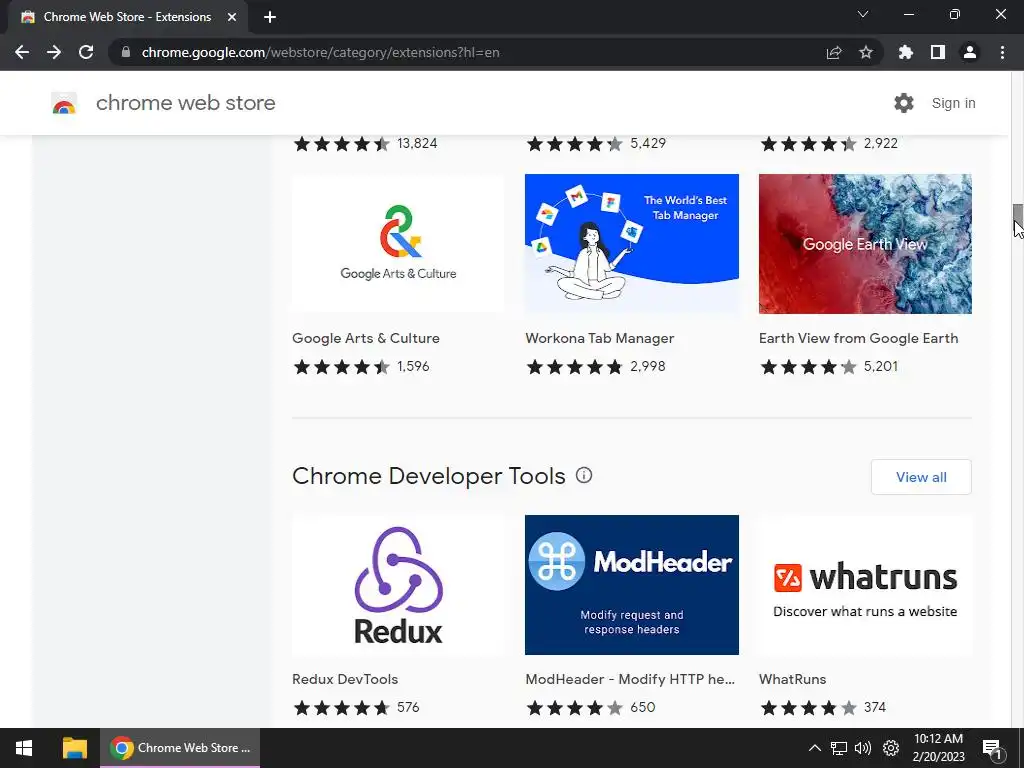Viewport: 1024px width, 768px height.
Task: Click the 5,429 rating count
Action: [648, 143]
